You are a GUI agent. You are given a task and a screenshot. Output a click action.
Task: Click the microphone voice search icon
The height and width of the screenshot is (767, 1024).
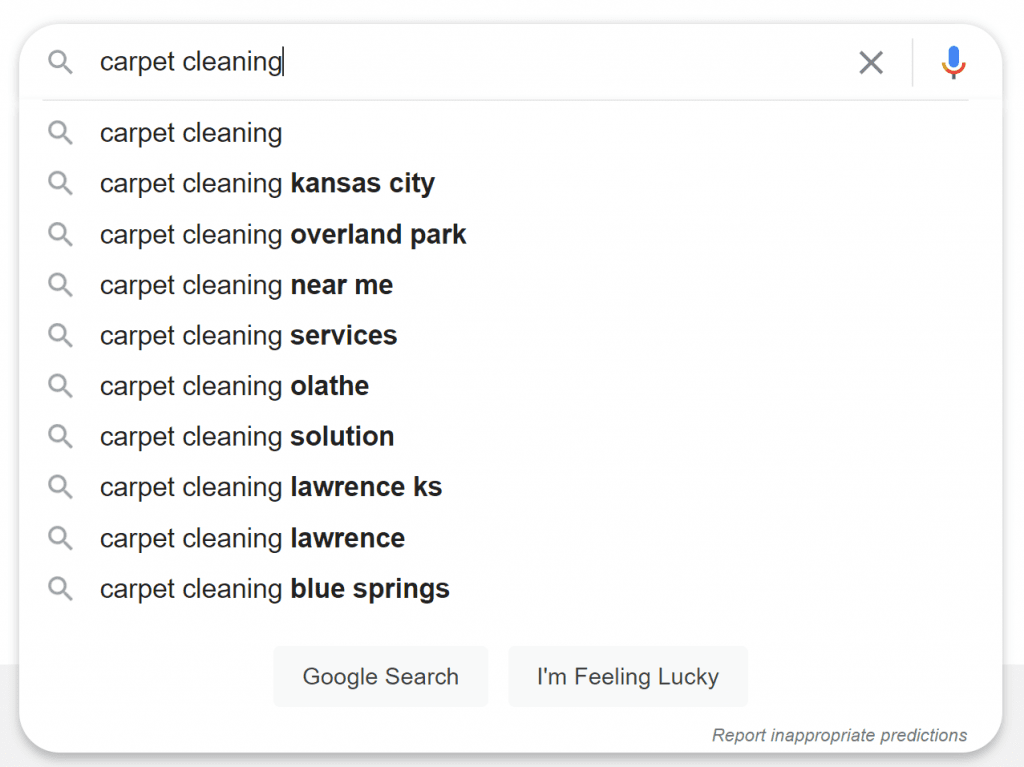click(x=953, y=63)
